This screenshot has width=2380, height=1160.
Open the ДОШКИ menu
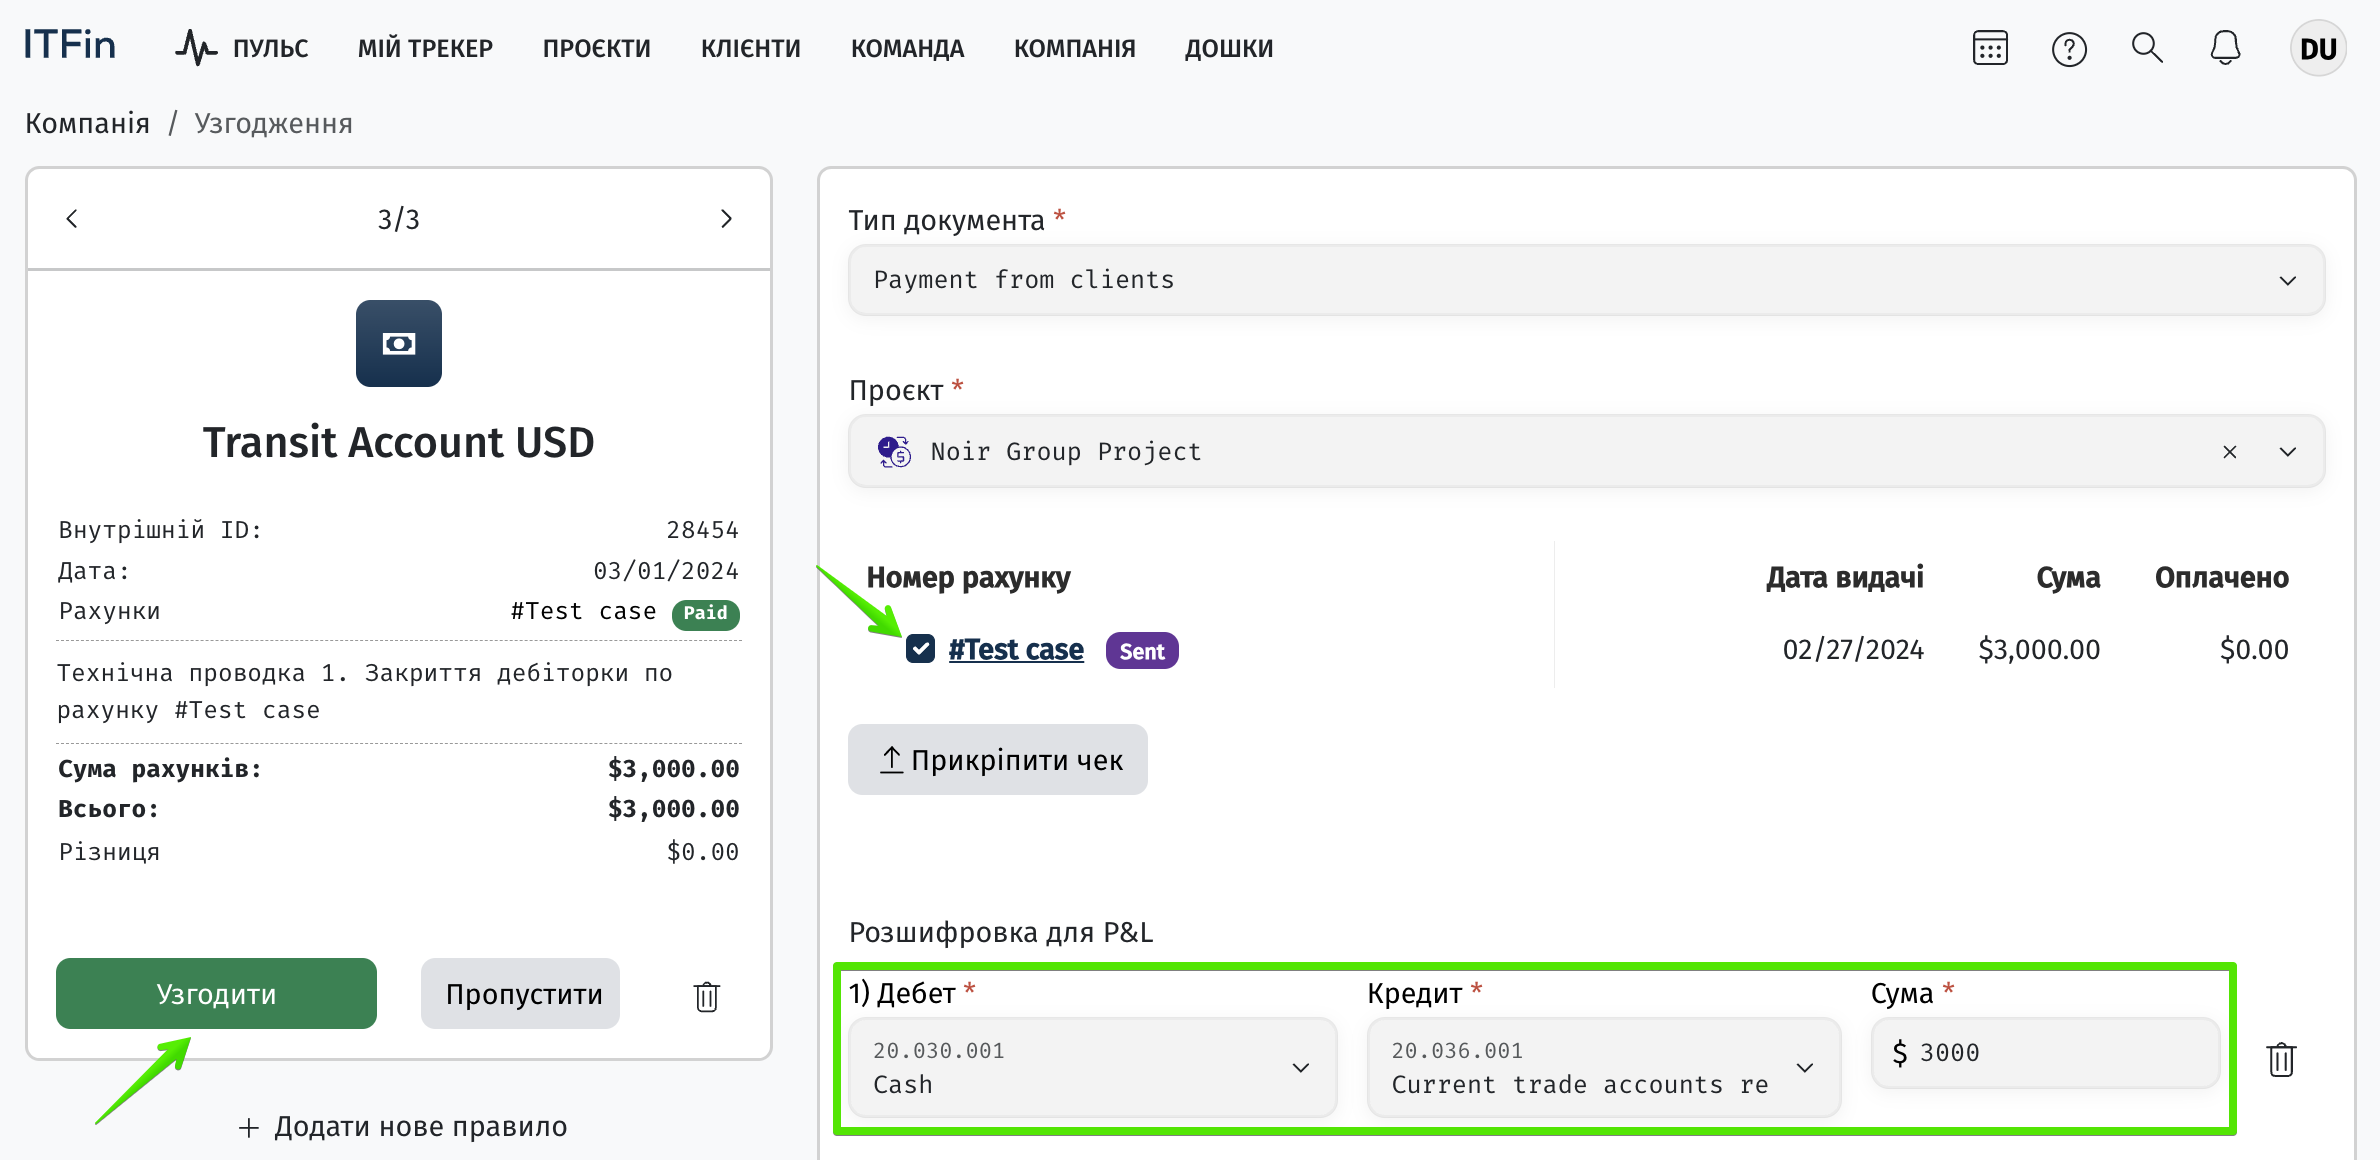pyautogui.click(x=1228, y=48)
